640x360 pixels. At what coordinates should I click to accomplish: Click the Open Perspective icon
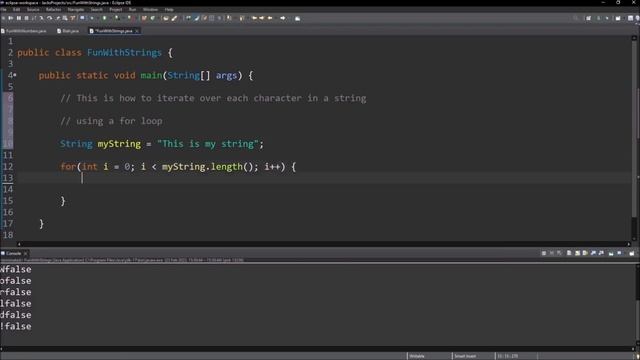coord(588,18)
